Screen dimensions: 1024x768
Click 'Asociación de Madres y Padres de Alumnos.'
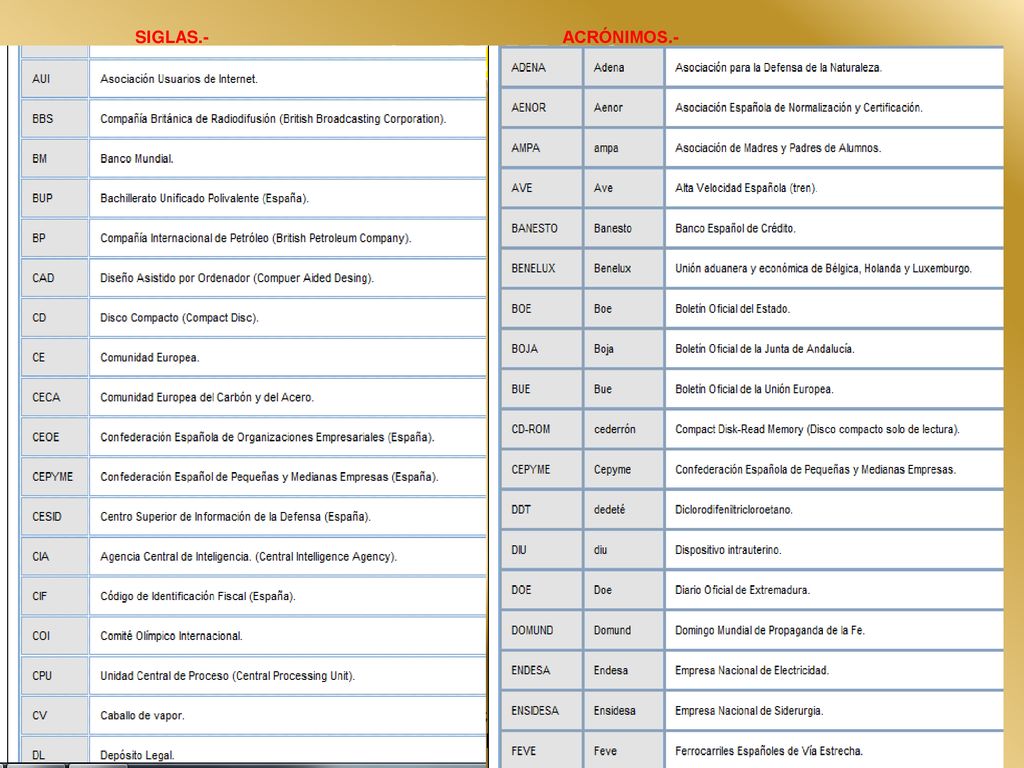tap(778, 148)
